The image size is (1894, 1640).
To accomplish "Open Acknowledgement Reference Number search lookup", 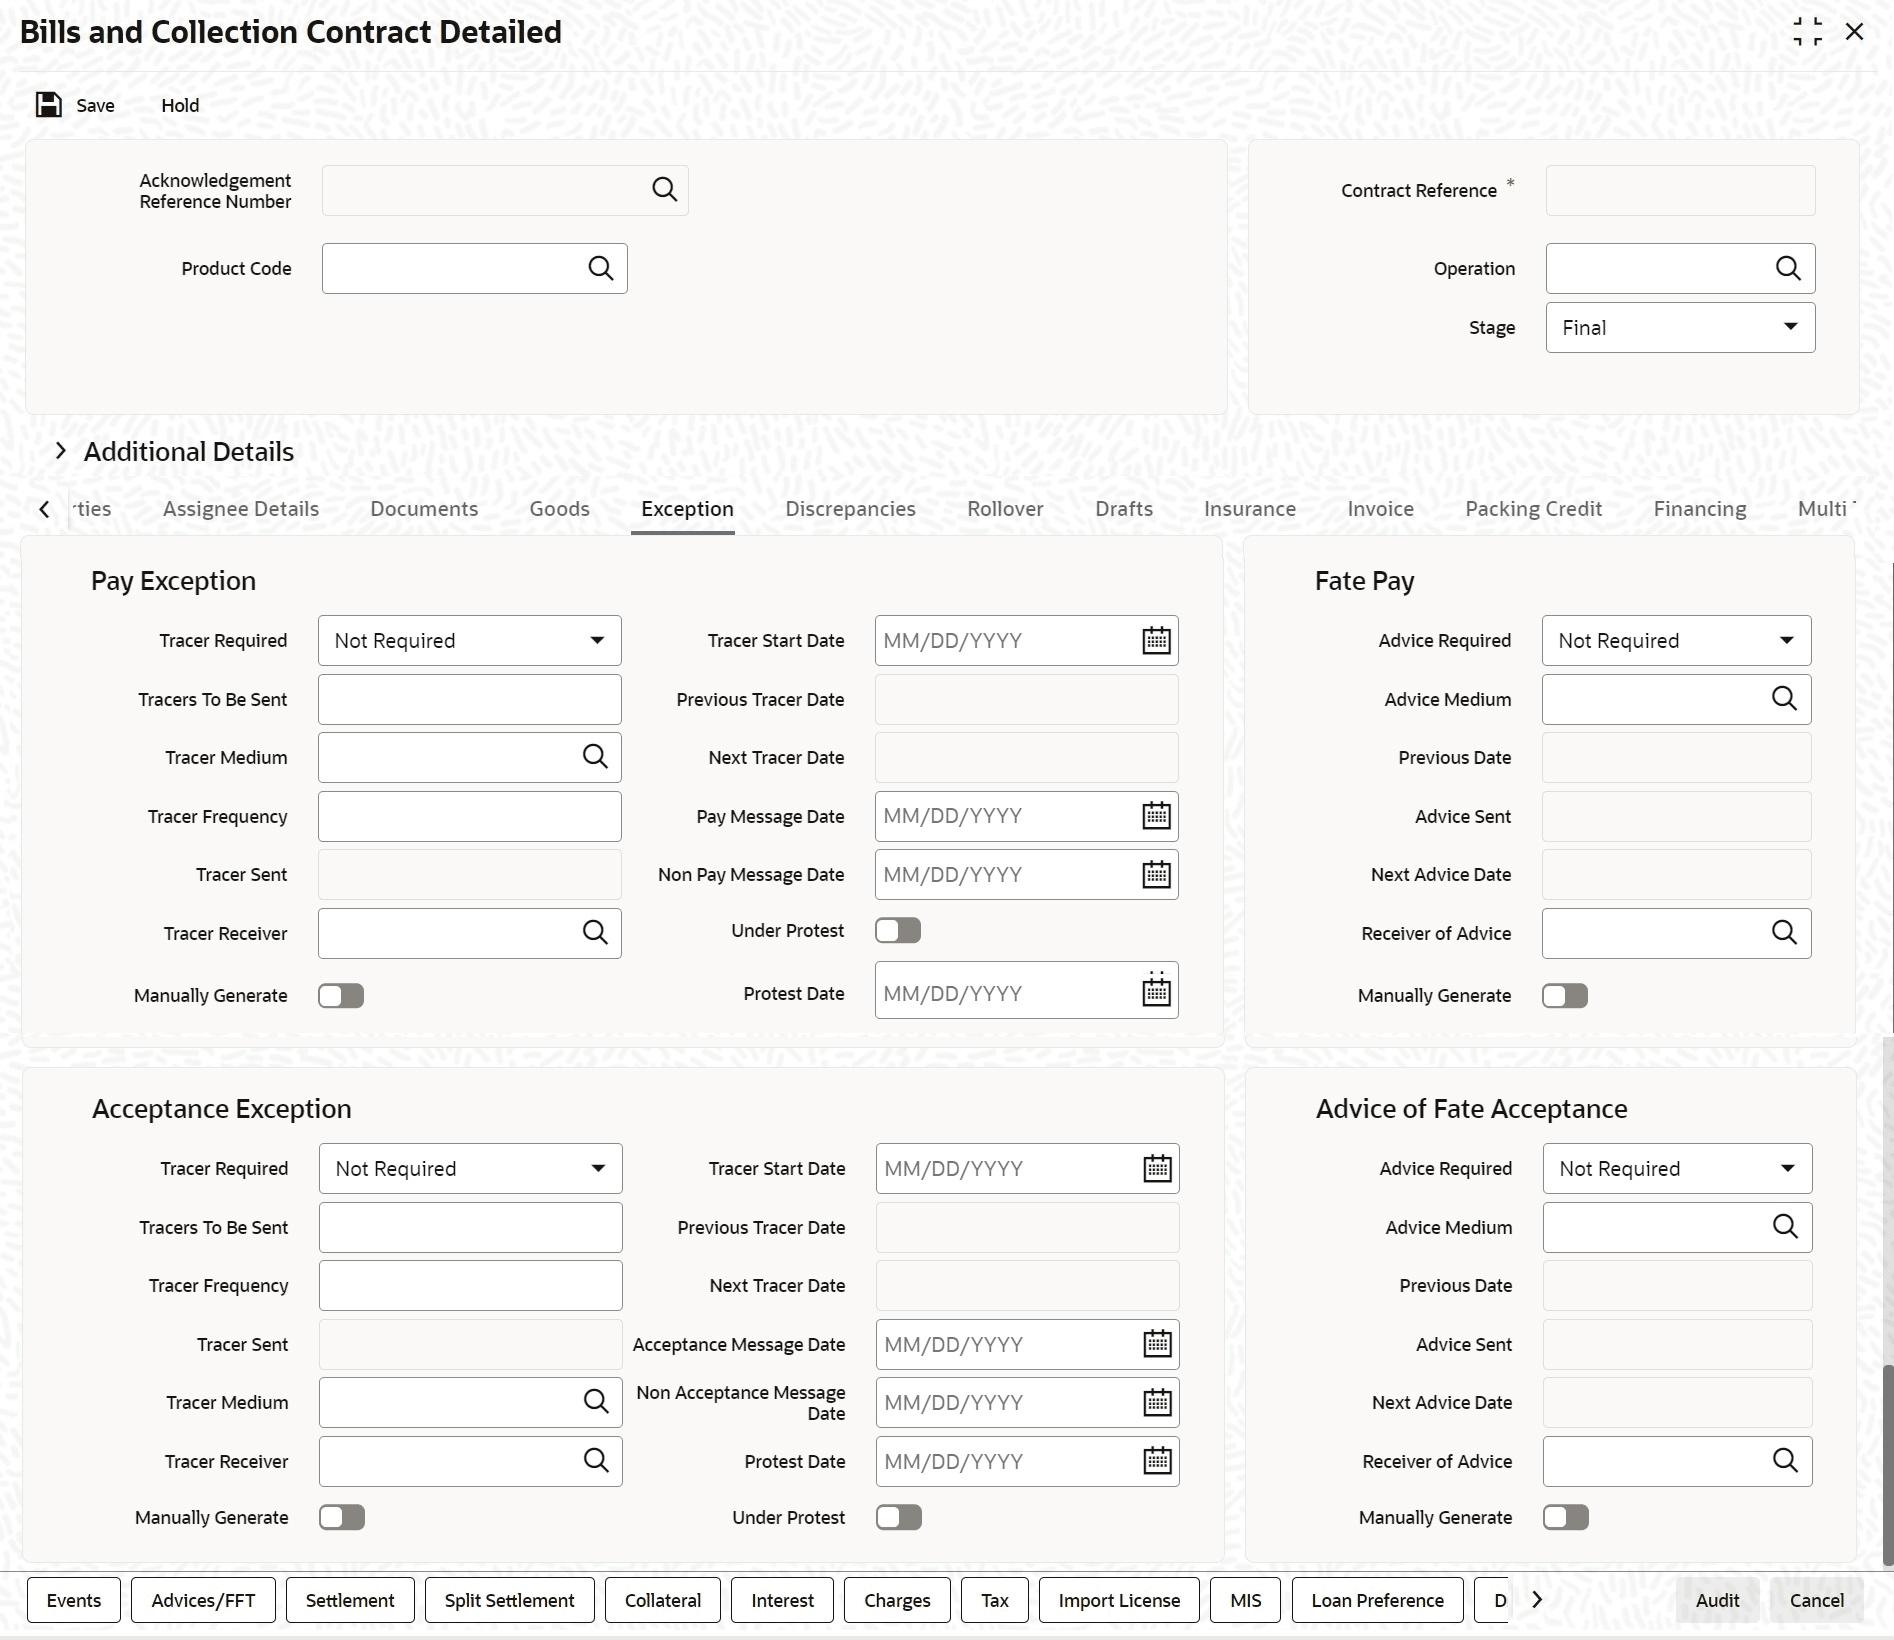I will point(664,190).
